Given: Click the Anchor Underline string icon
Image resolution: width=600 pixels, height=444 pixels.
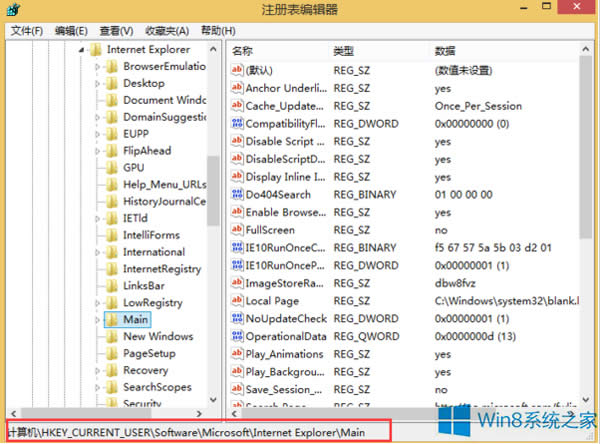Looking at the screenshot, I should coord(237,88).
